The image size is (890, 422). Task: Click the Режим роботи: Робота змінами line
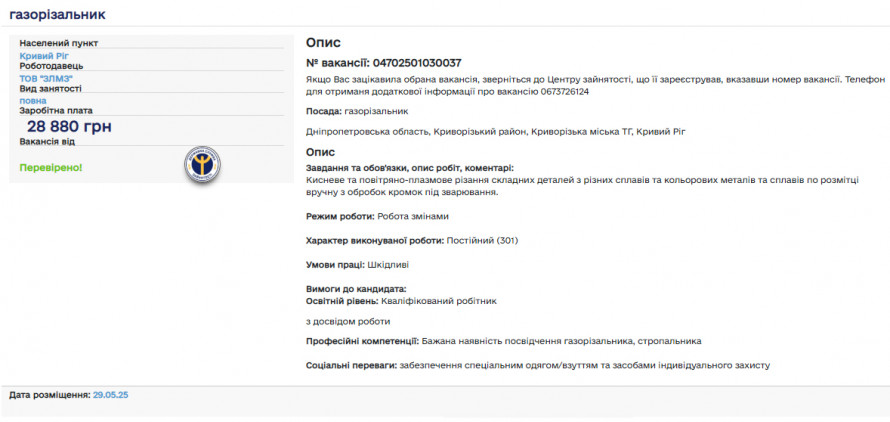click(x=377, y=216)
